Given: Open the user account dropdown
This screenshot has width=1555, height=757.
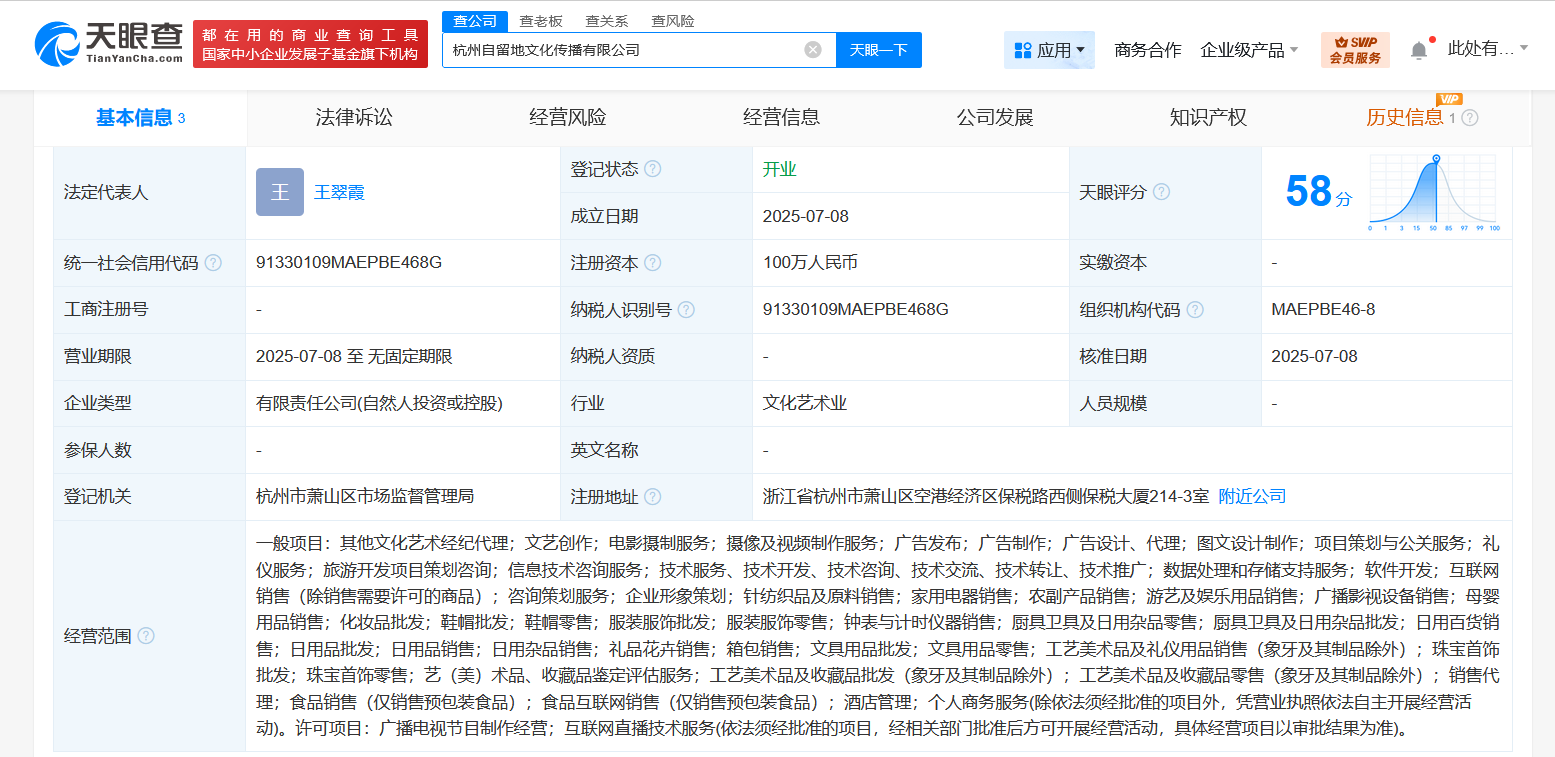Looking at the screenshot, I should [1488, 49].
